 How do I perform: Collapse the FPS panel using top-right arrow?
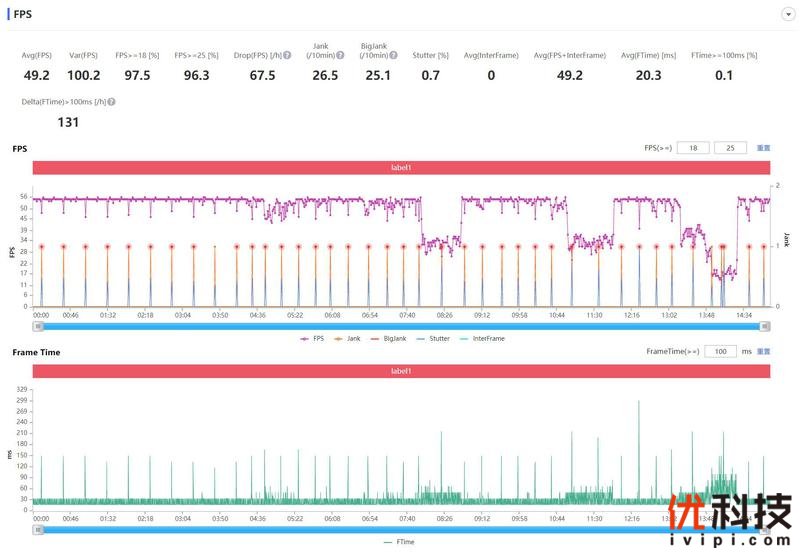point(789,15)
